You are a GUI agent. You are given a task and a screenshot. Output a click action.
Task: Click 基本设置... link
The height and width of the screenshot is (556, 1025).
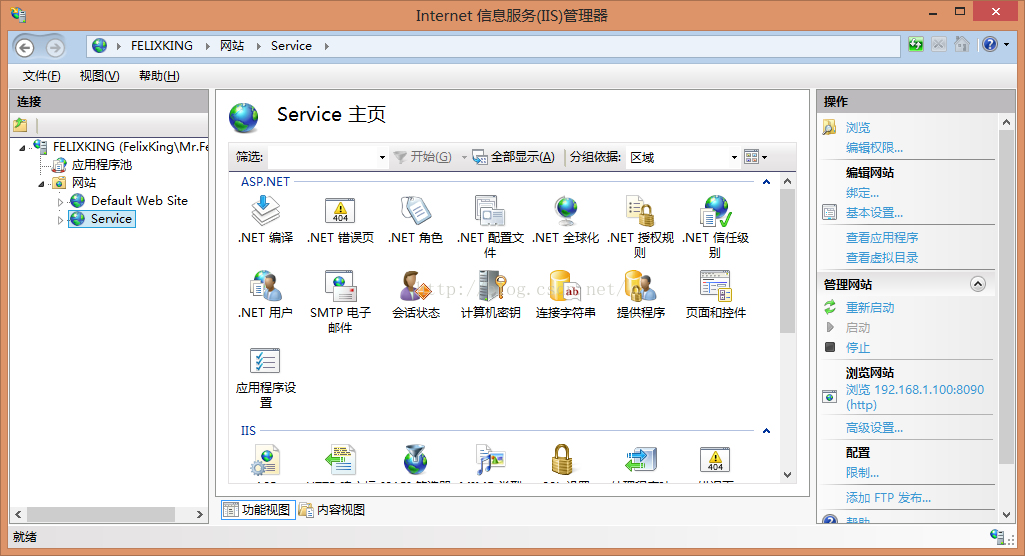coord(874,213)
